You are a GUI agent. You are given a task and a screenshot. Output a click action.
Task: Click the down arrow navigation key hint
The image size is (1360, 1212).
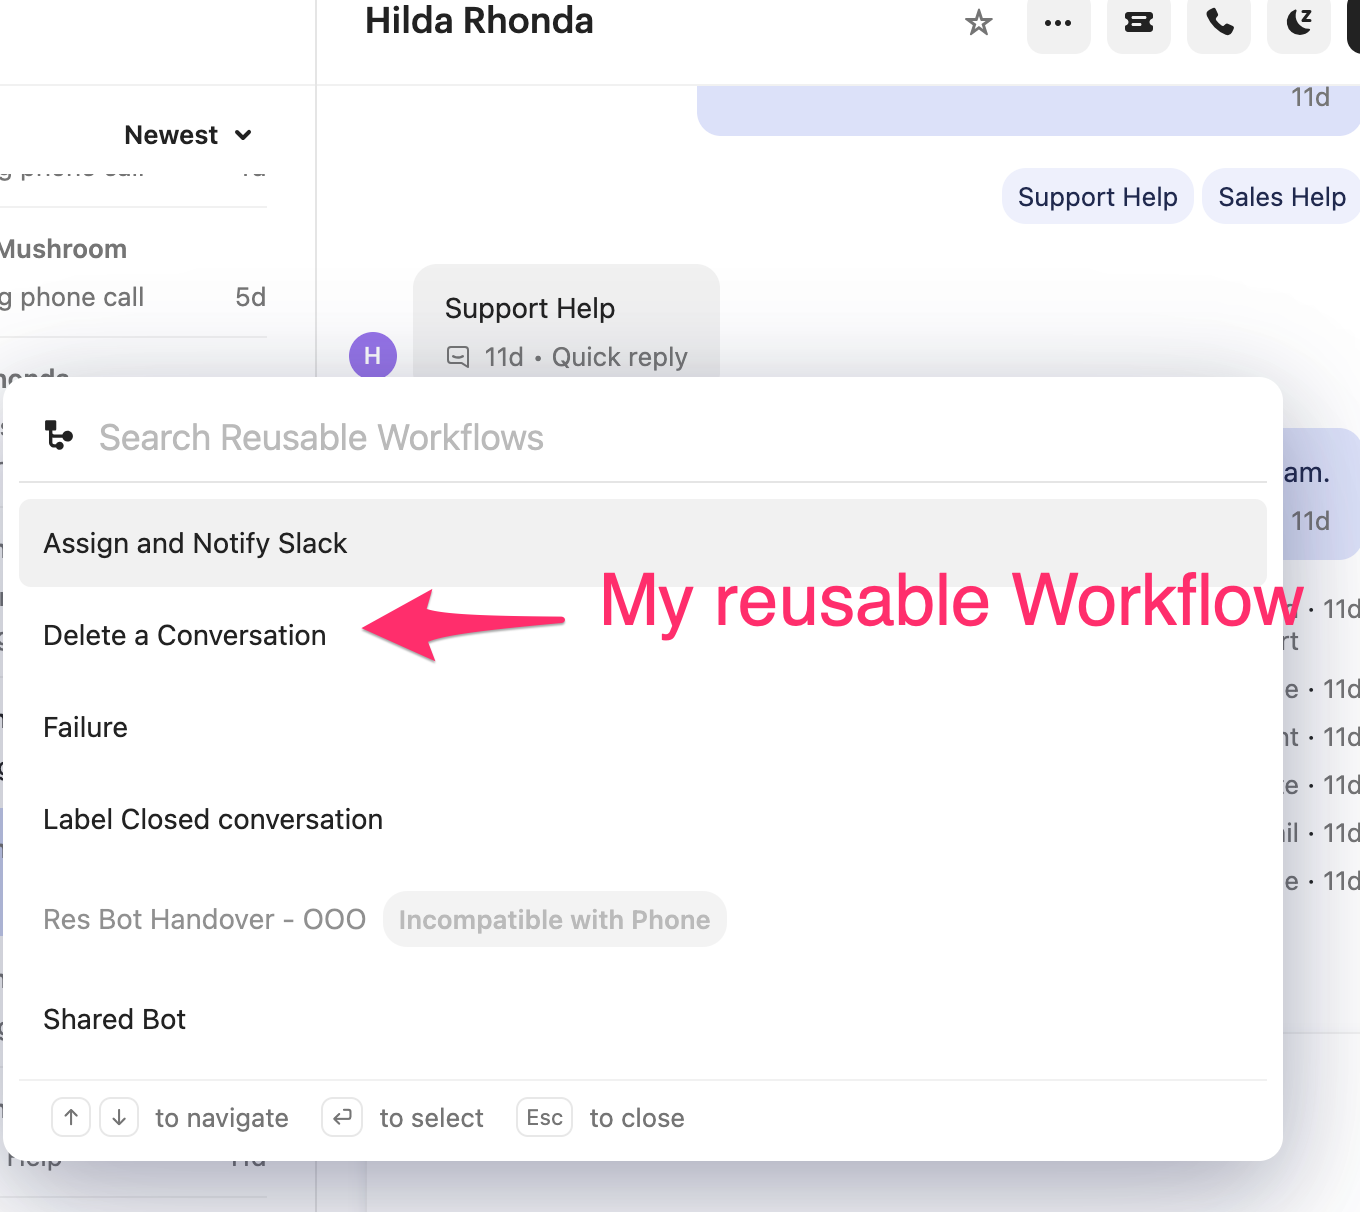click(x=119, y=1117)
